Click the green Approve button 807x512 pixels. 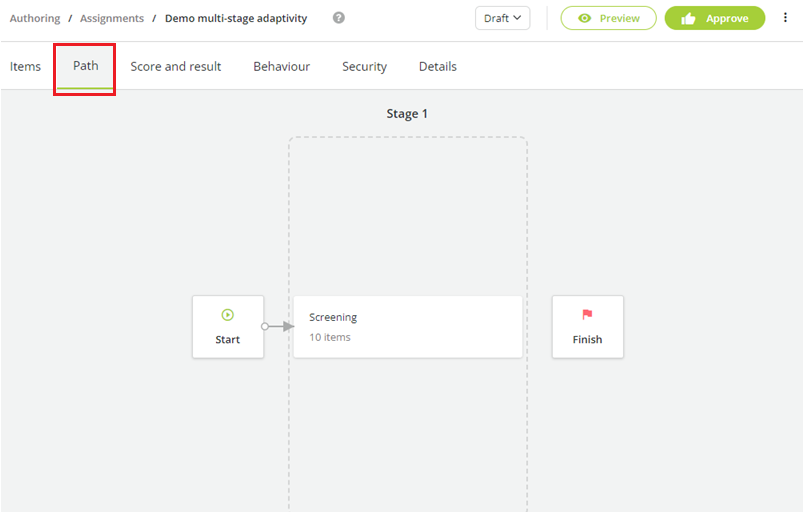click(x=714, y=18)
